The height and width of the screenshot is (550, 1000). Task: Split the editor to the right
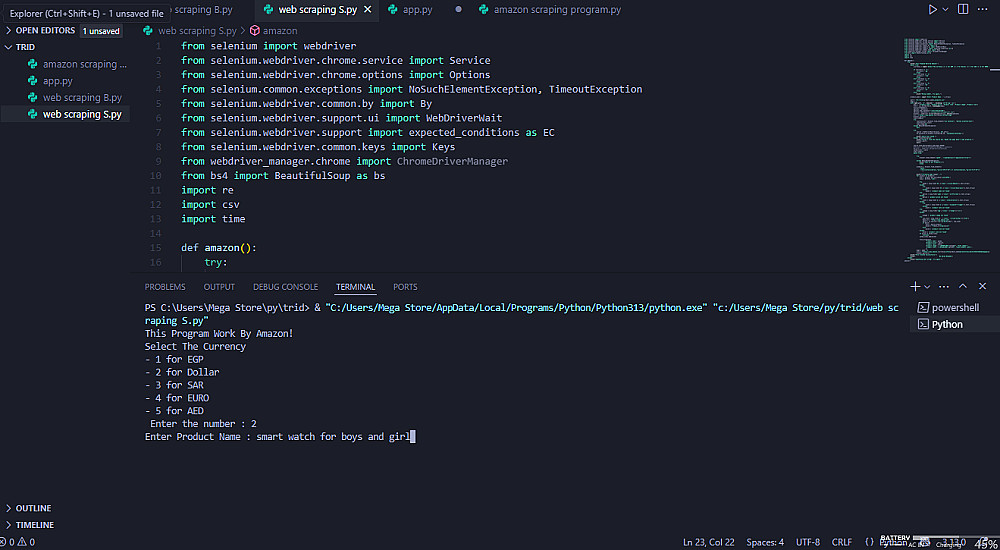tap(963, 10)
